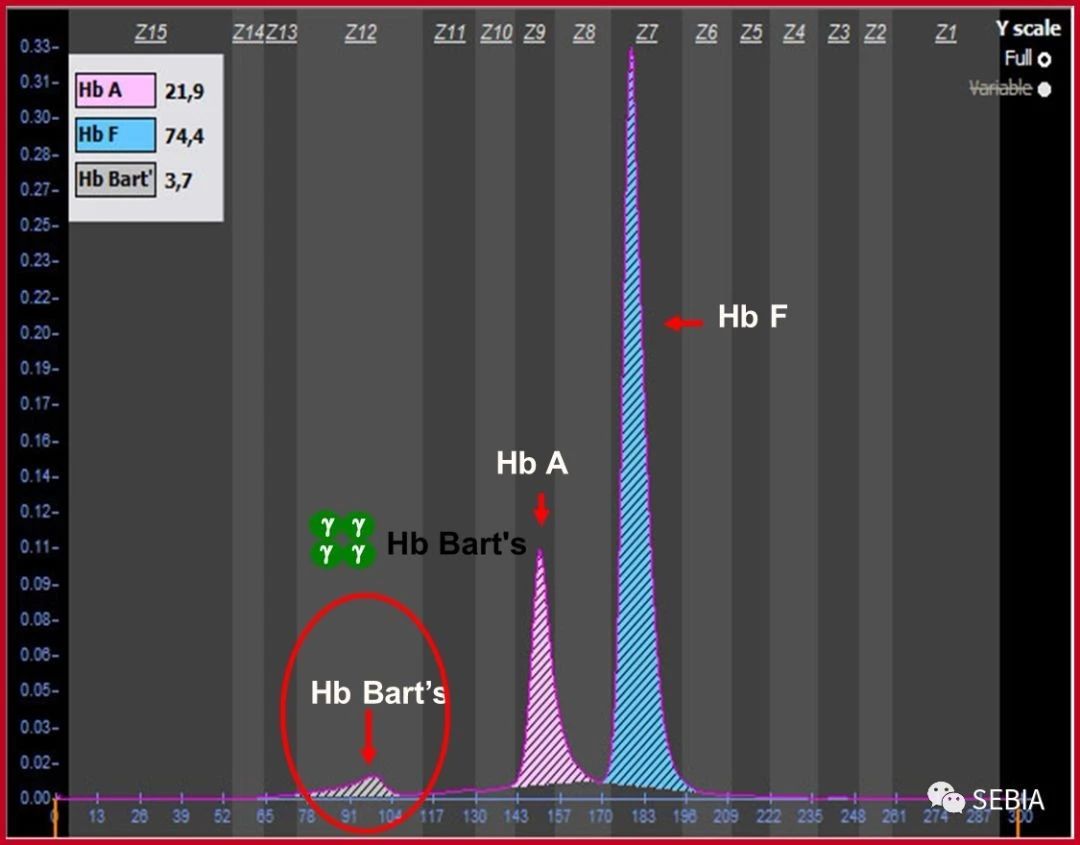The width and height of the screenshot is (1080, 845).
Task: Click the Z12 zone label
Action: tap(360, 33)
